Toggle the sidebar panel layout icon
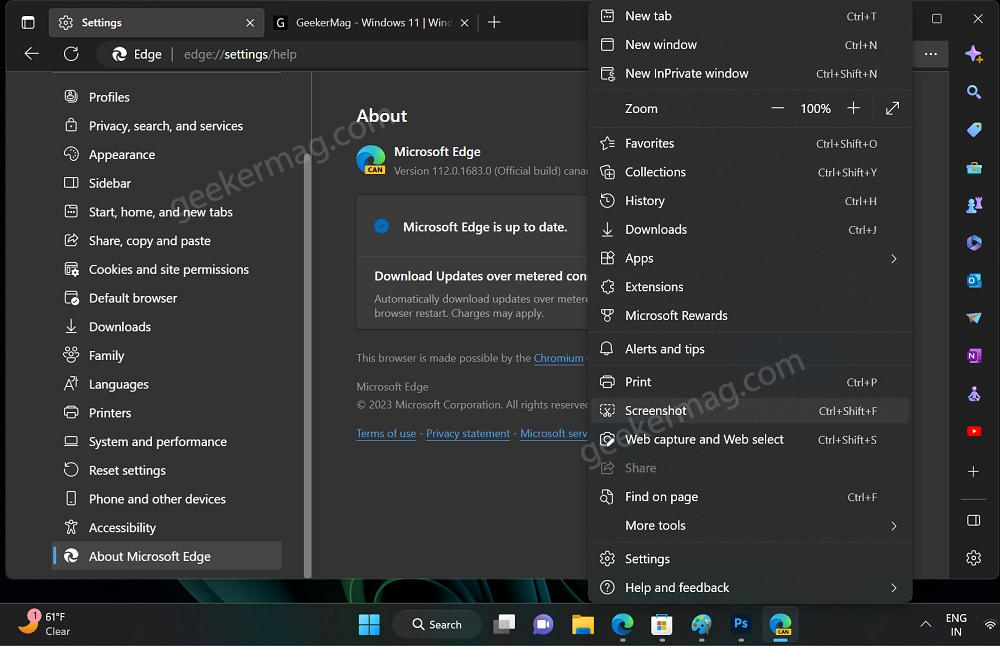Screen dimensions: 1000x647 pyautogui.click(x=973, y=521)
